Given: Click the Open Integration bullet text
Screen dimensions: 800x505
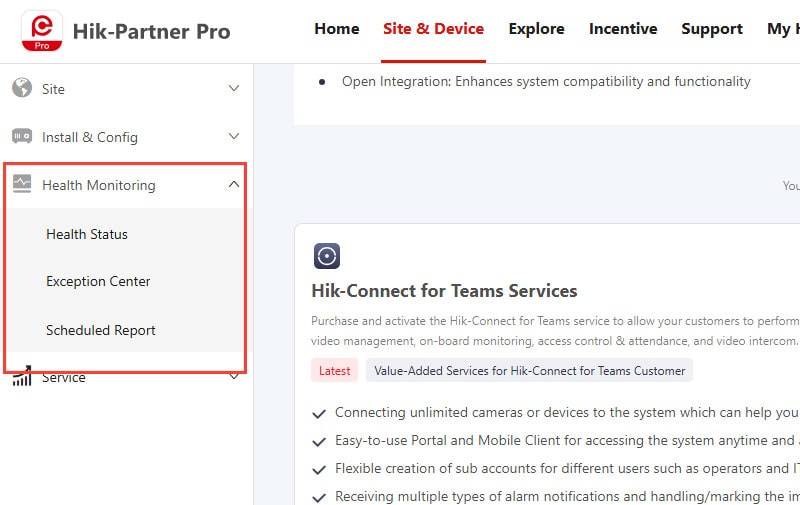Looking at the screenshot, I should click(x=546, y=82).
